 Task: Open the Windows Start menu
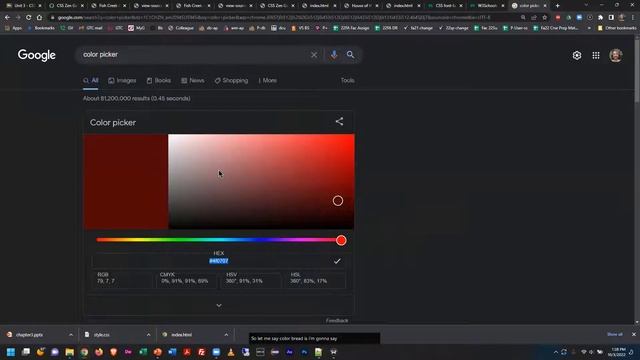(11, 352)
